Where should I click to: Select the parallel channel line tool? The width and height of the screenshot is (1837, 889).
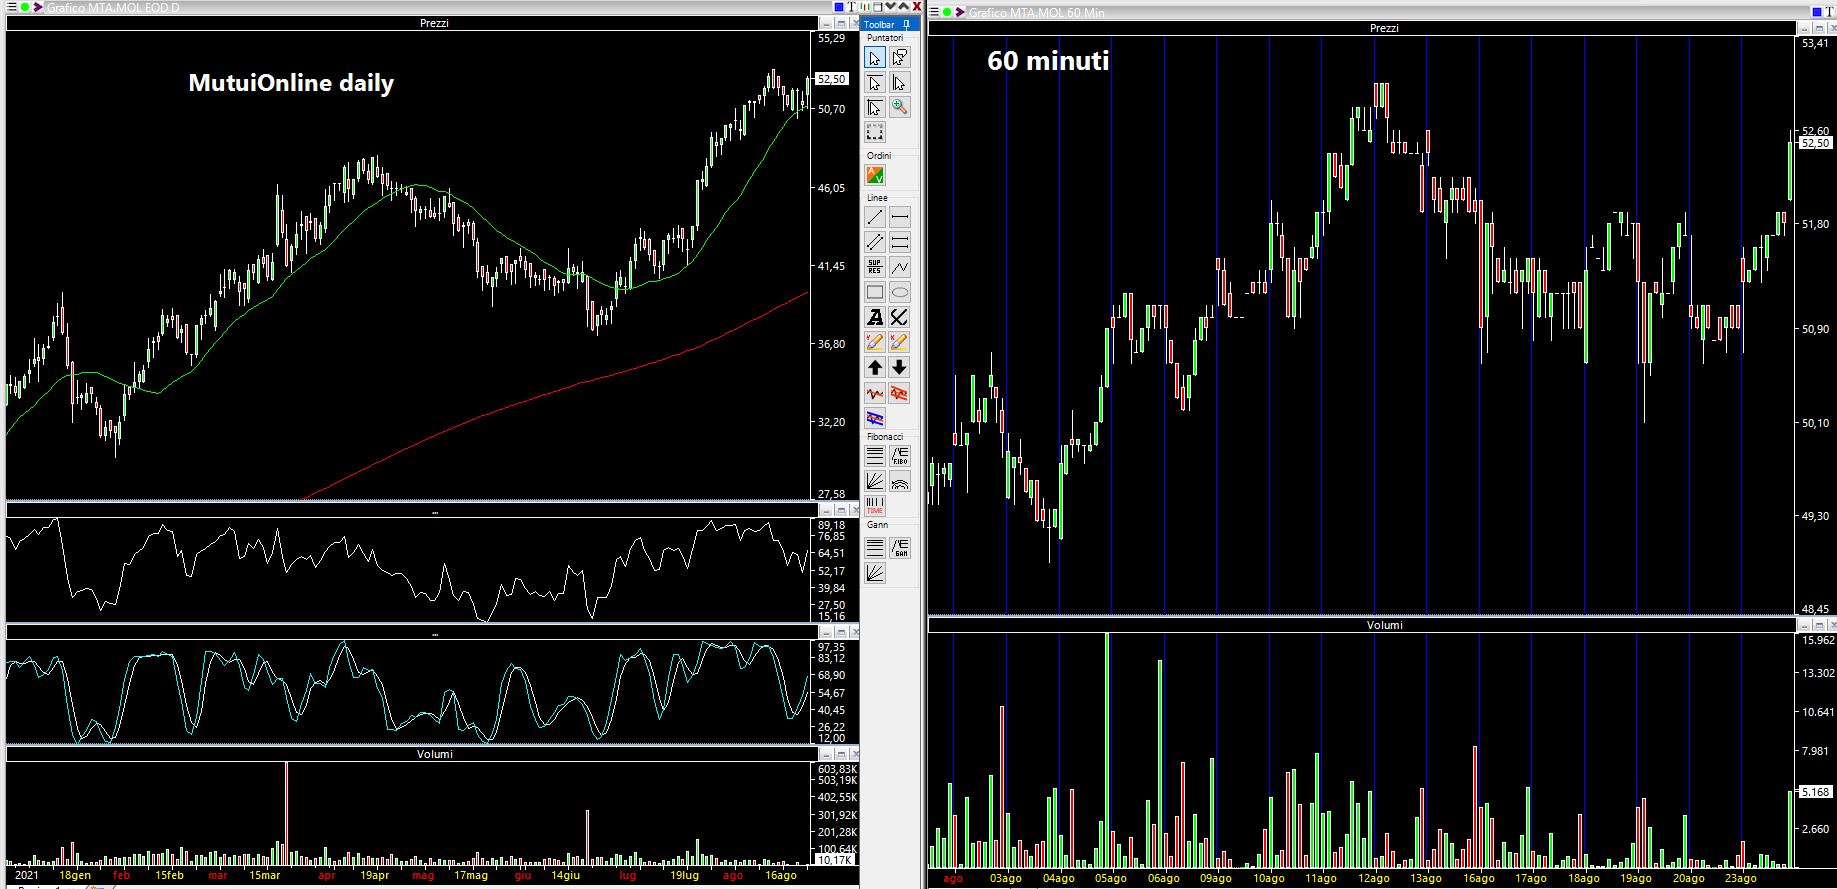pos(875,242)
